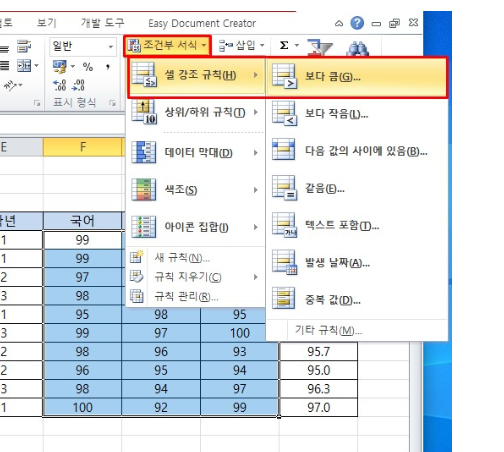Image resolution: width=504 pixels, height=452 pixels.
Task: Open the Easy Document Creator tab
Action: click(x=202, y=23)
